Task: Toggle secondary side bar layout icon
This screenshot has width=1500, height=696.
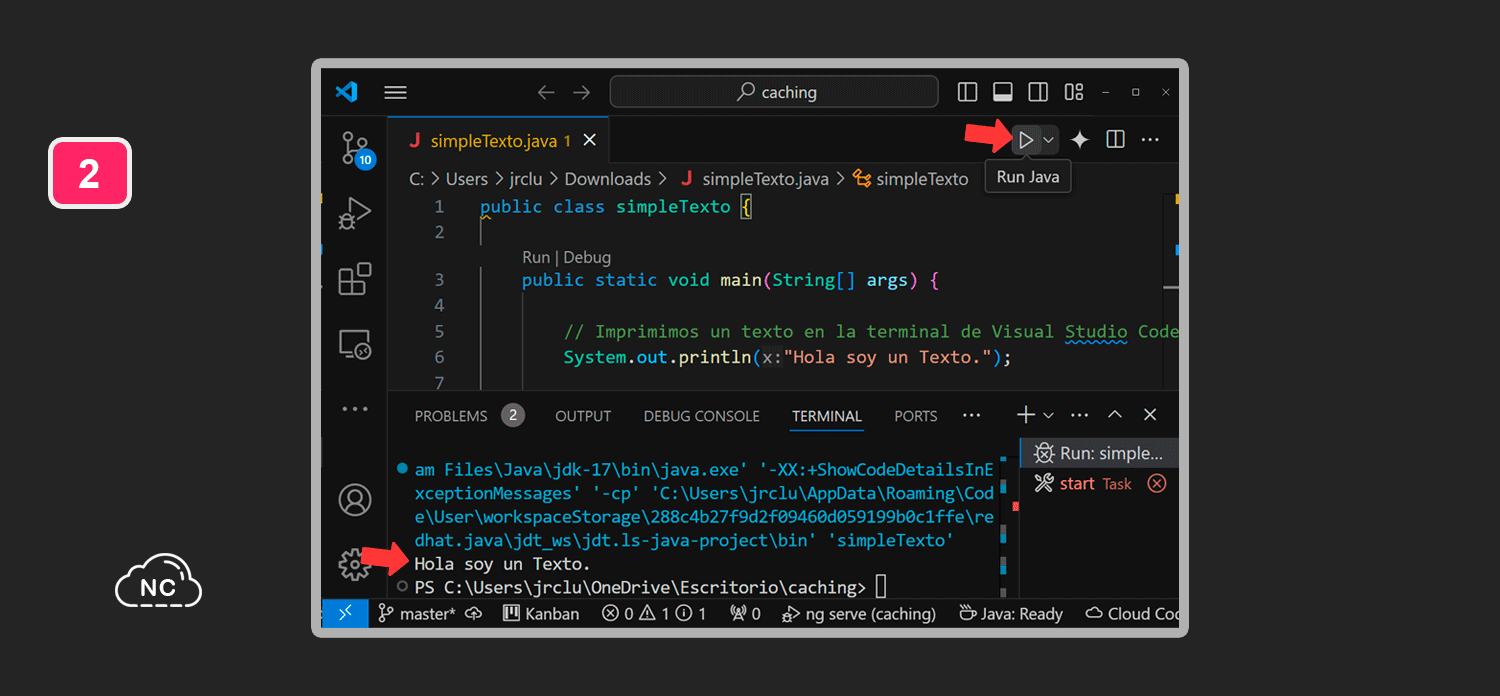Action: point(1038,92)
